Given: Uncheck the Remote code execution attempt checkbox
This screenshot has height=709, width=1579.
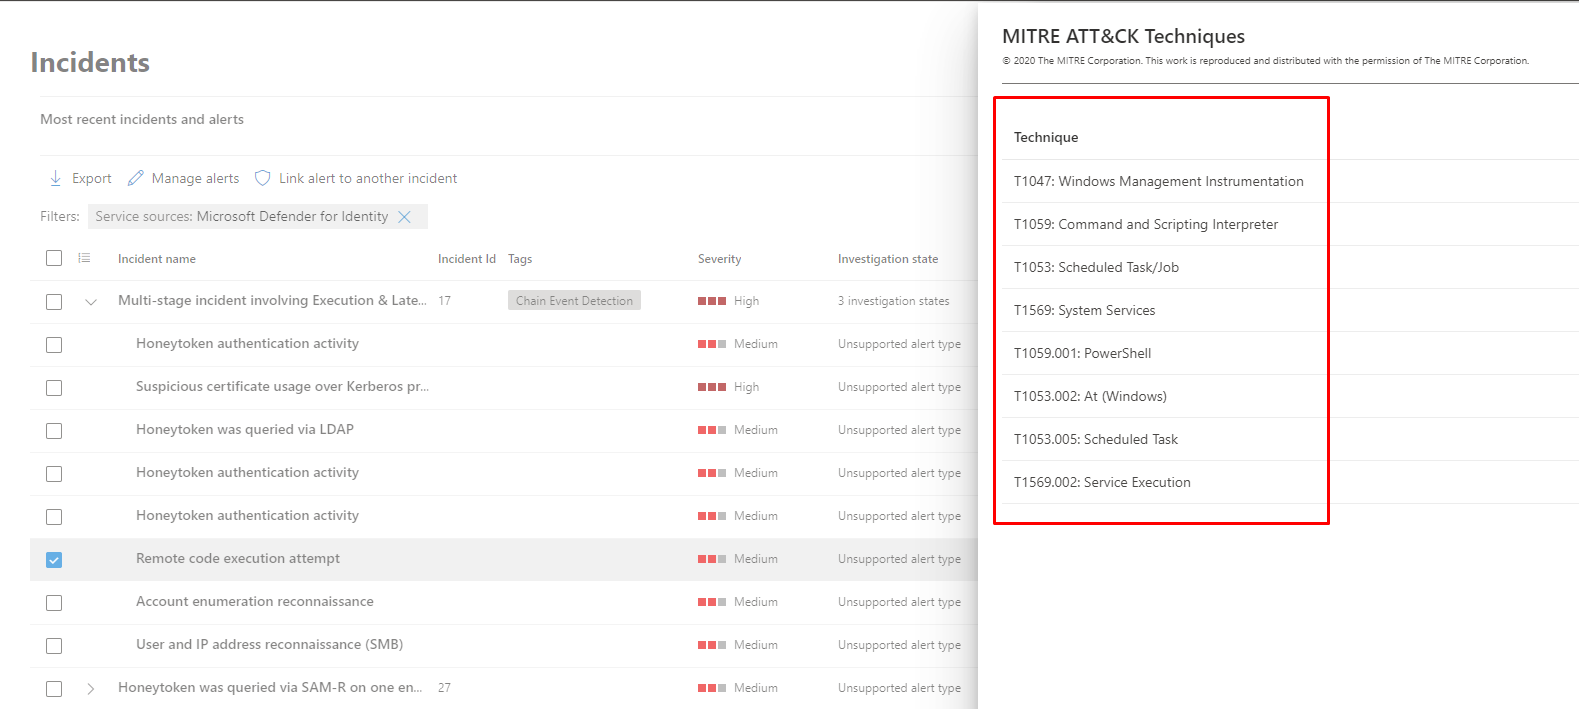Looking at the screenshot, I should [54, 560].
